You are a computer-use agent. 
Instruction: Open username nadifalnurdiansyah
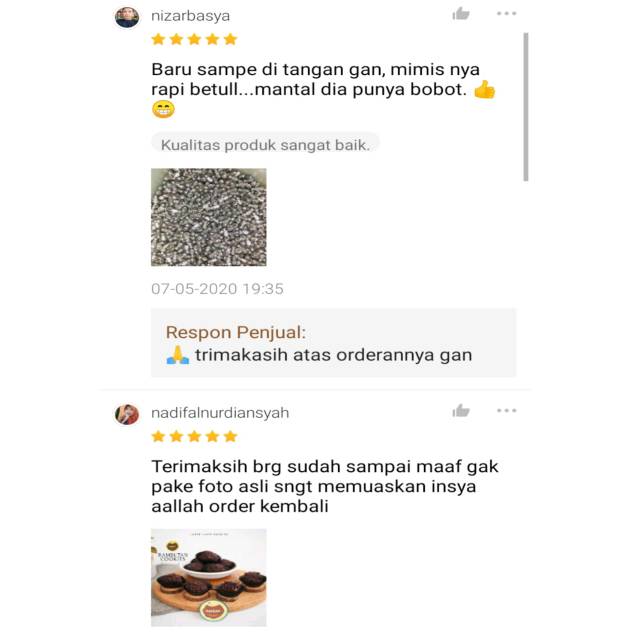tap(220, 413)
